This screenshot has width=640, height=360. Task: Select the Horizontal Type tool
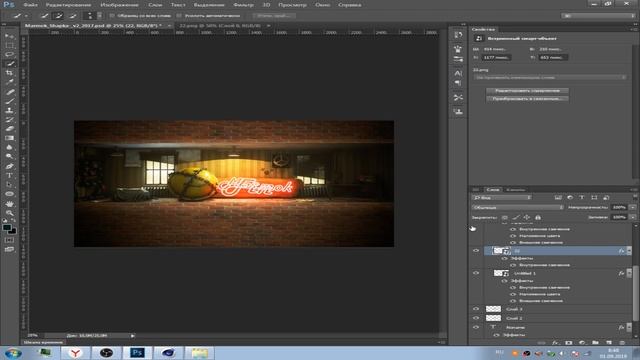coord(9,176)
